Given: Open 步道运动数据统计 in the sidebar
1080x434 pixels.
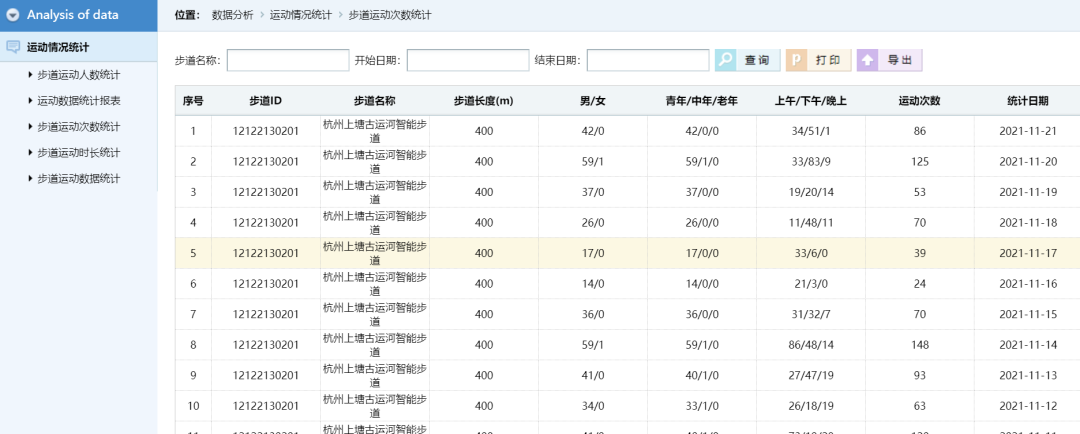Looking at the screenshot, I should [x=79, y=178].
